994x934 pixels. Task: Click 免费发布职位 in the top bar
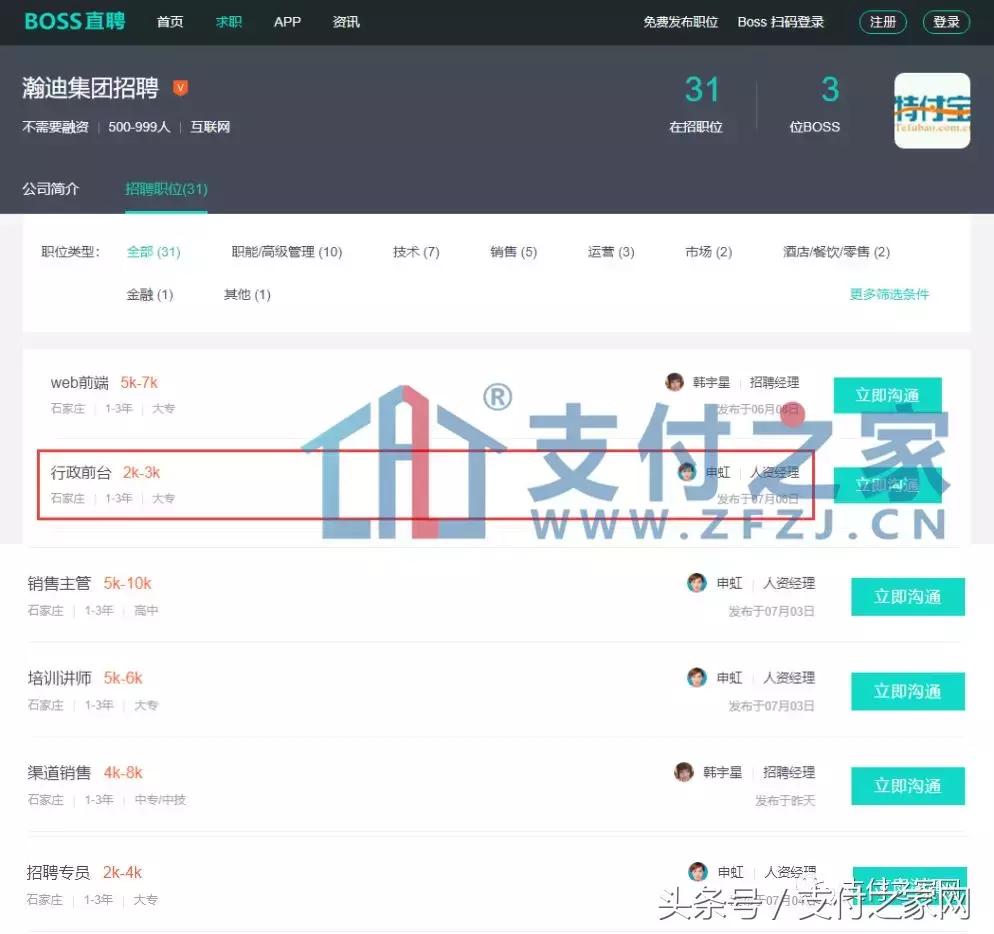680,21
